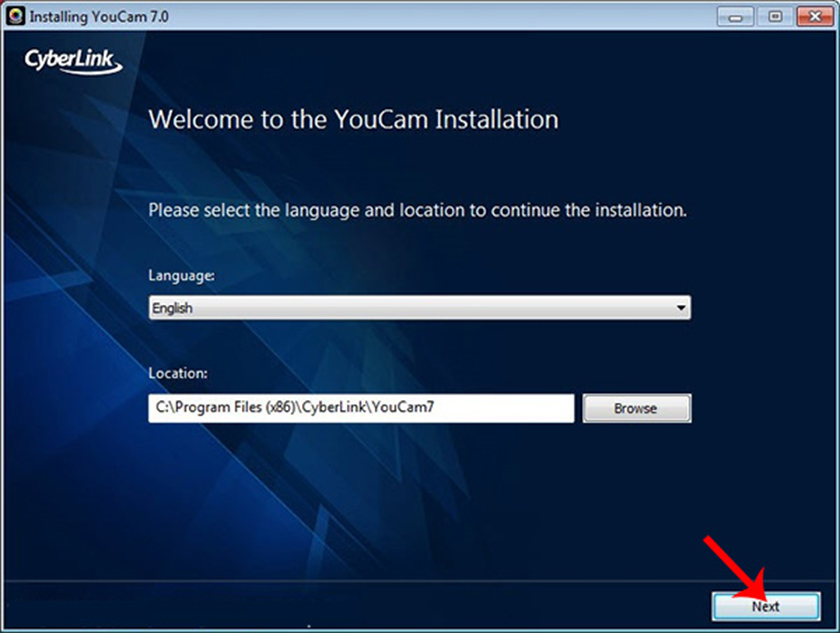Click the YouCam camera icon beside the title
The width and height of the screenshot is (840, 633).
click(13, 15)
